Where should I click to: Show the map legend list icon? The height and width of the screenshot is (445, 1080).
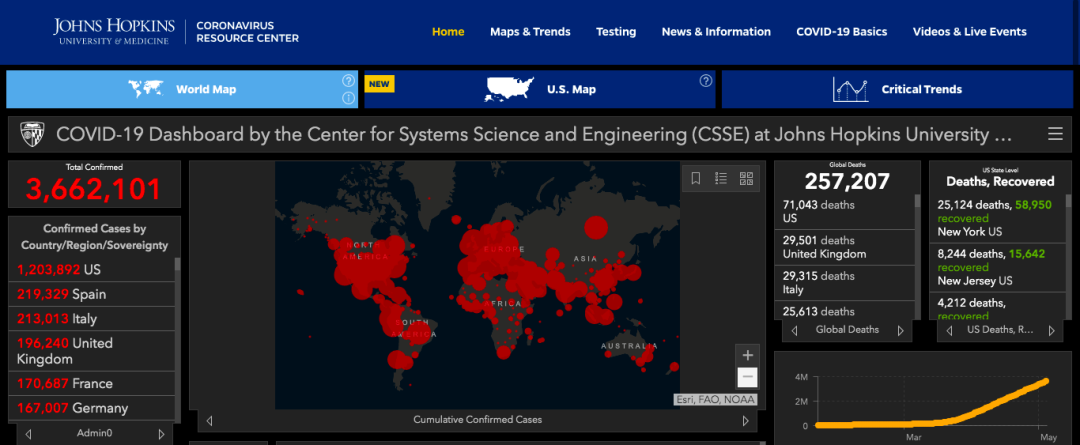point(721,179)
